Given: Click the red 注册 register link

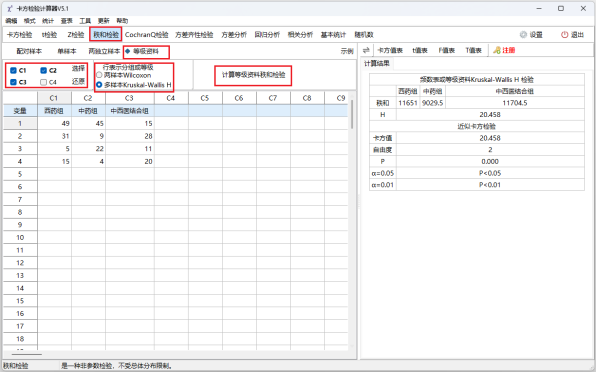Looking at the screenshot, I should [509, 50].
